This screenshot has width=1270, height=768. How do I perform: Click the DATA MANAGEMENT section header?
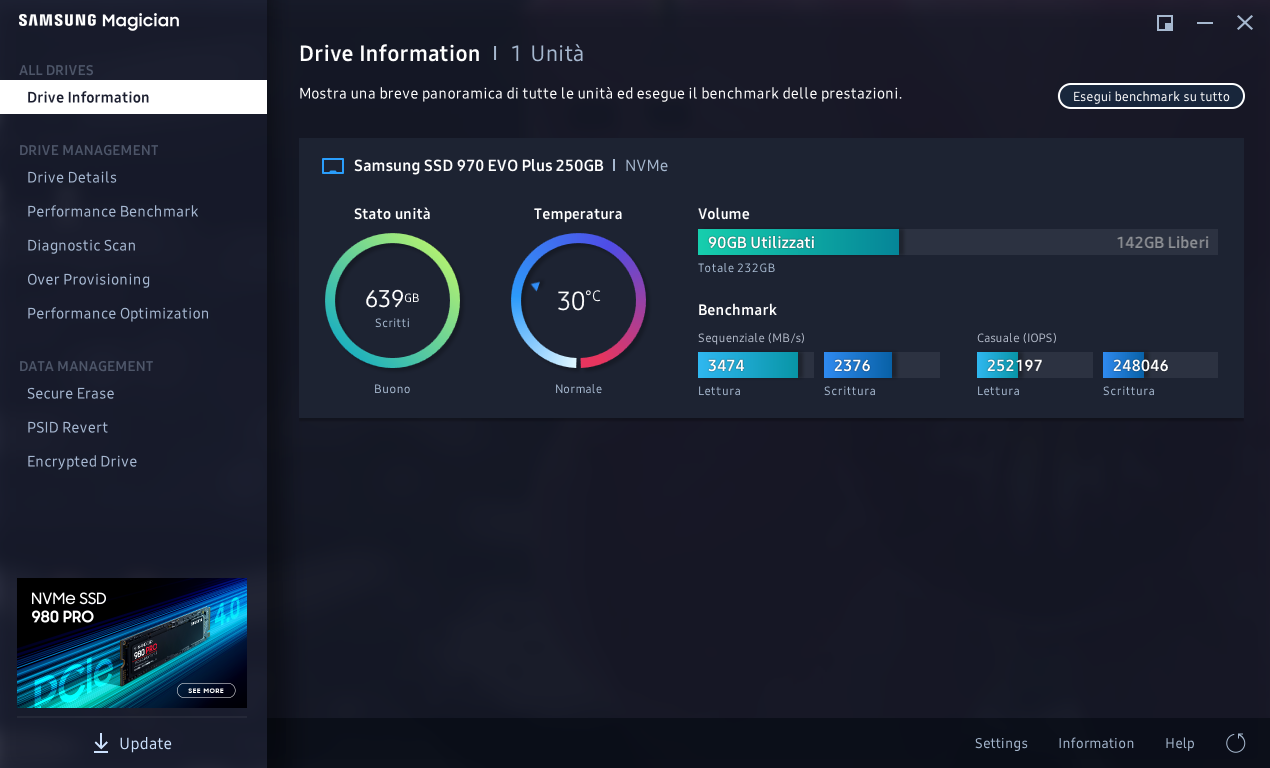coord(86,367)
